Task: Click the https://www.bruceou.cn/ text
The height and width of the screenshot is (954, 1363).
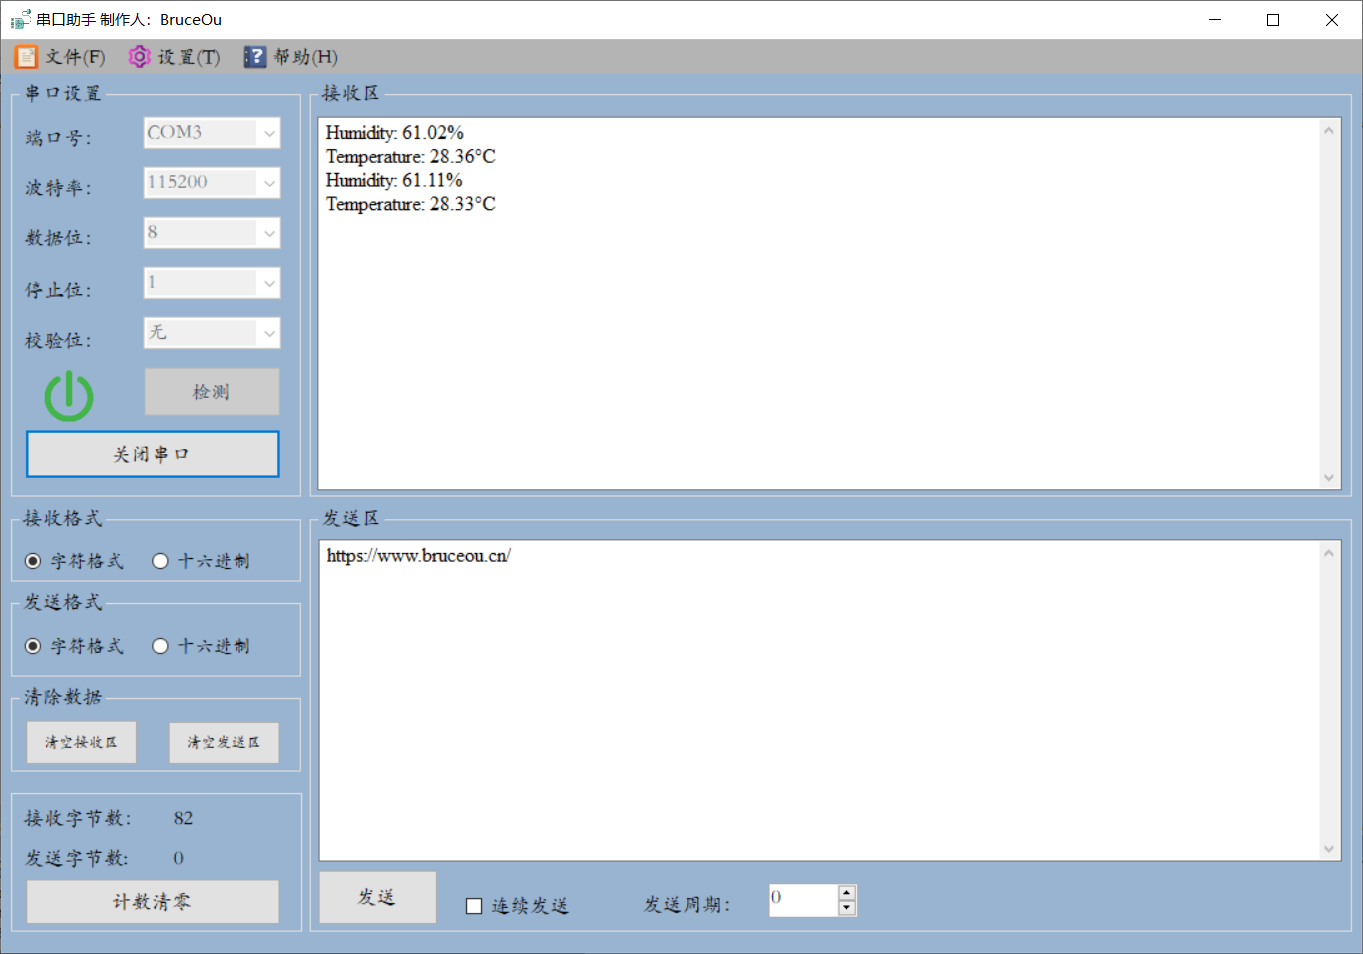Action: (419, 556)
